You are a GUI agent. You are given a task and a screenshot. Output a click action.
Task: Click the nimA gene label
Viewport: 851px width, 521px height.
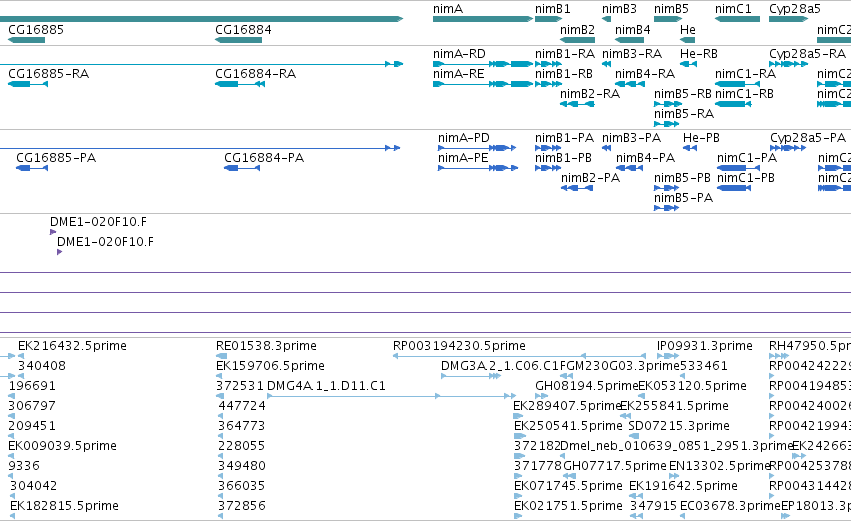pyautogui.click(x=448, y=9)
